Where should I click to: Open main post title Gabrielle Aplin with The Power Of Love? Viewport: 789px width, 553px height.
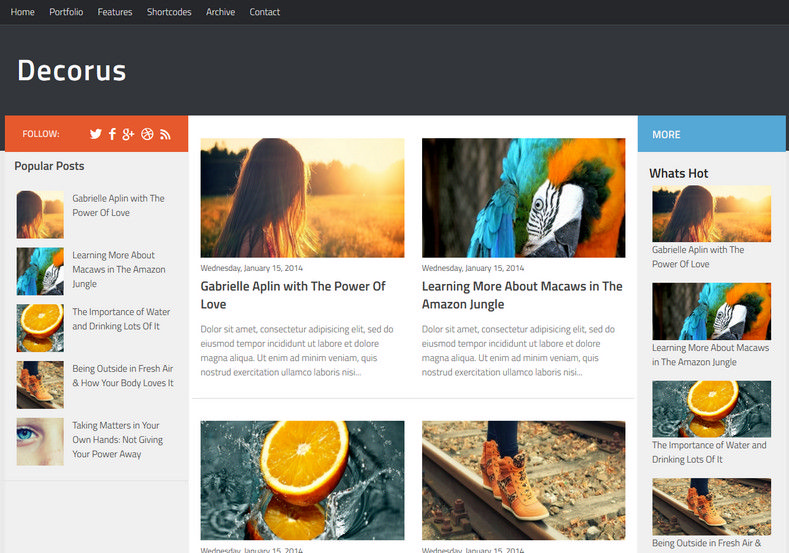pyautogui.click(x=293, y=295)
